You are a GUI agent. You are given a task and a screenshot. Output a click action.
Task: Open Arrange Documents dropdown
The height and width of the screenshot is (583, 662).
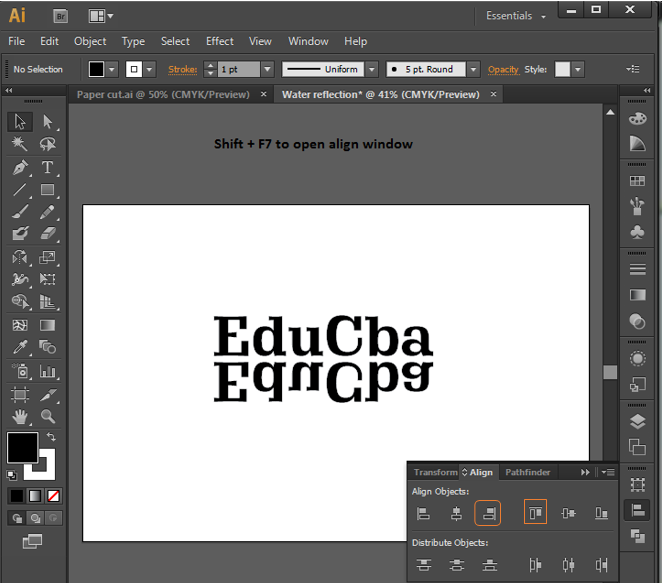[x=101, y=16]
